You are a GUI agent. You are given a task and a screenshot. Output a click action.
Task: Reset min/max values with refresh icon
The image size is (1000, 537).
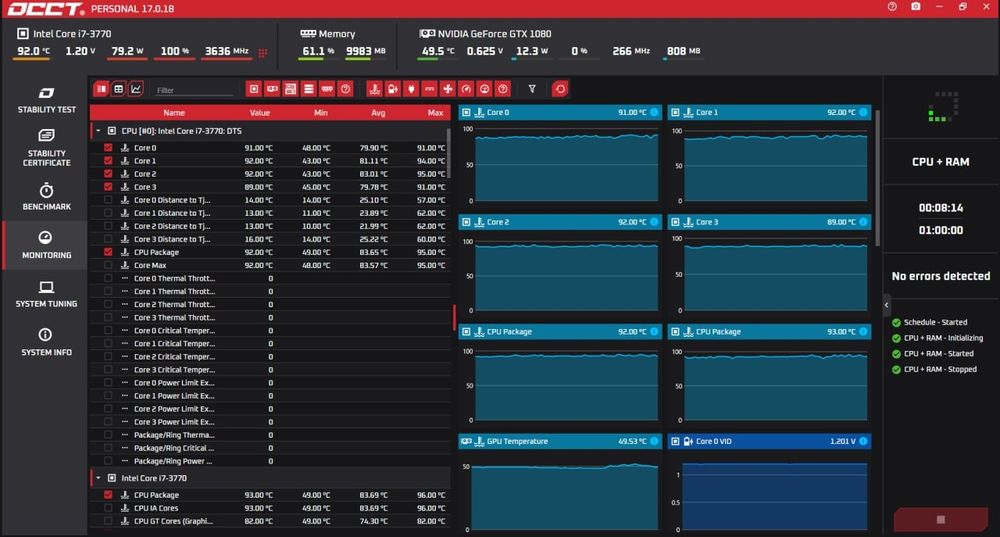point(560,89)
